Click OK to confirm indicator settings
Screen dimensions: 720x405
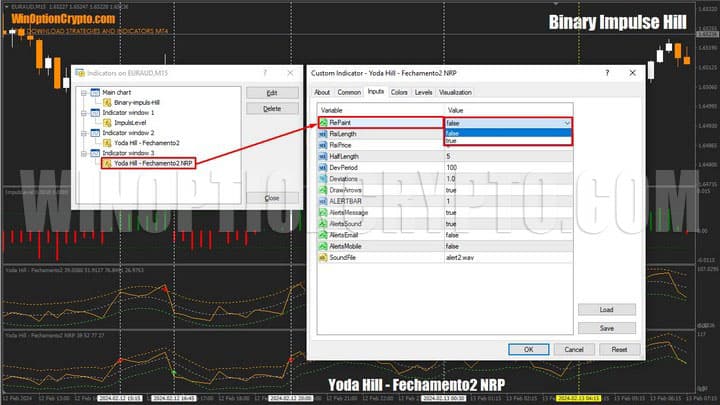[x=529, y=349]
